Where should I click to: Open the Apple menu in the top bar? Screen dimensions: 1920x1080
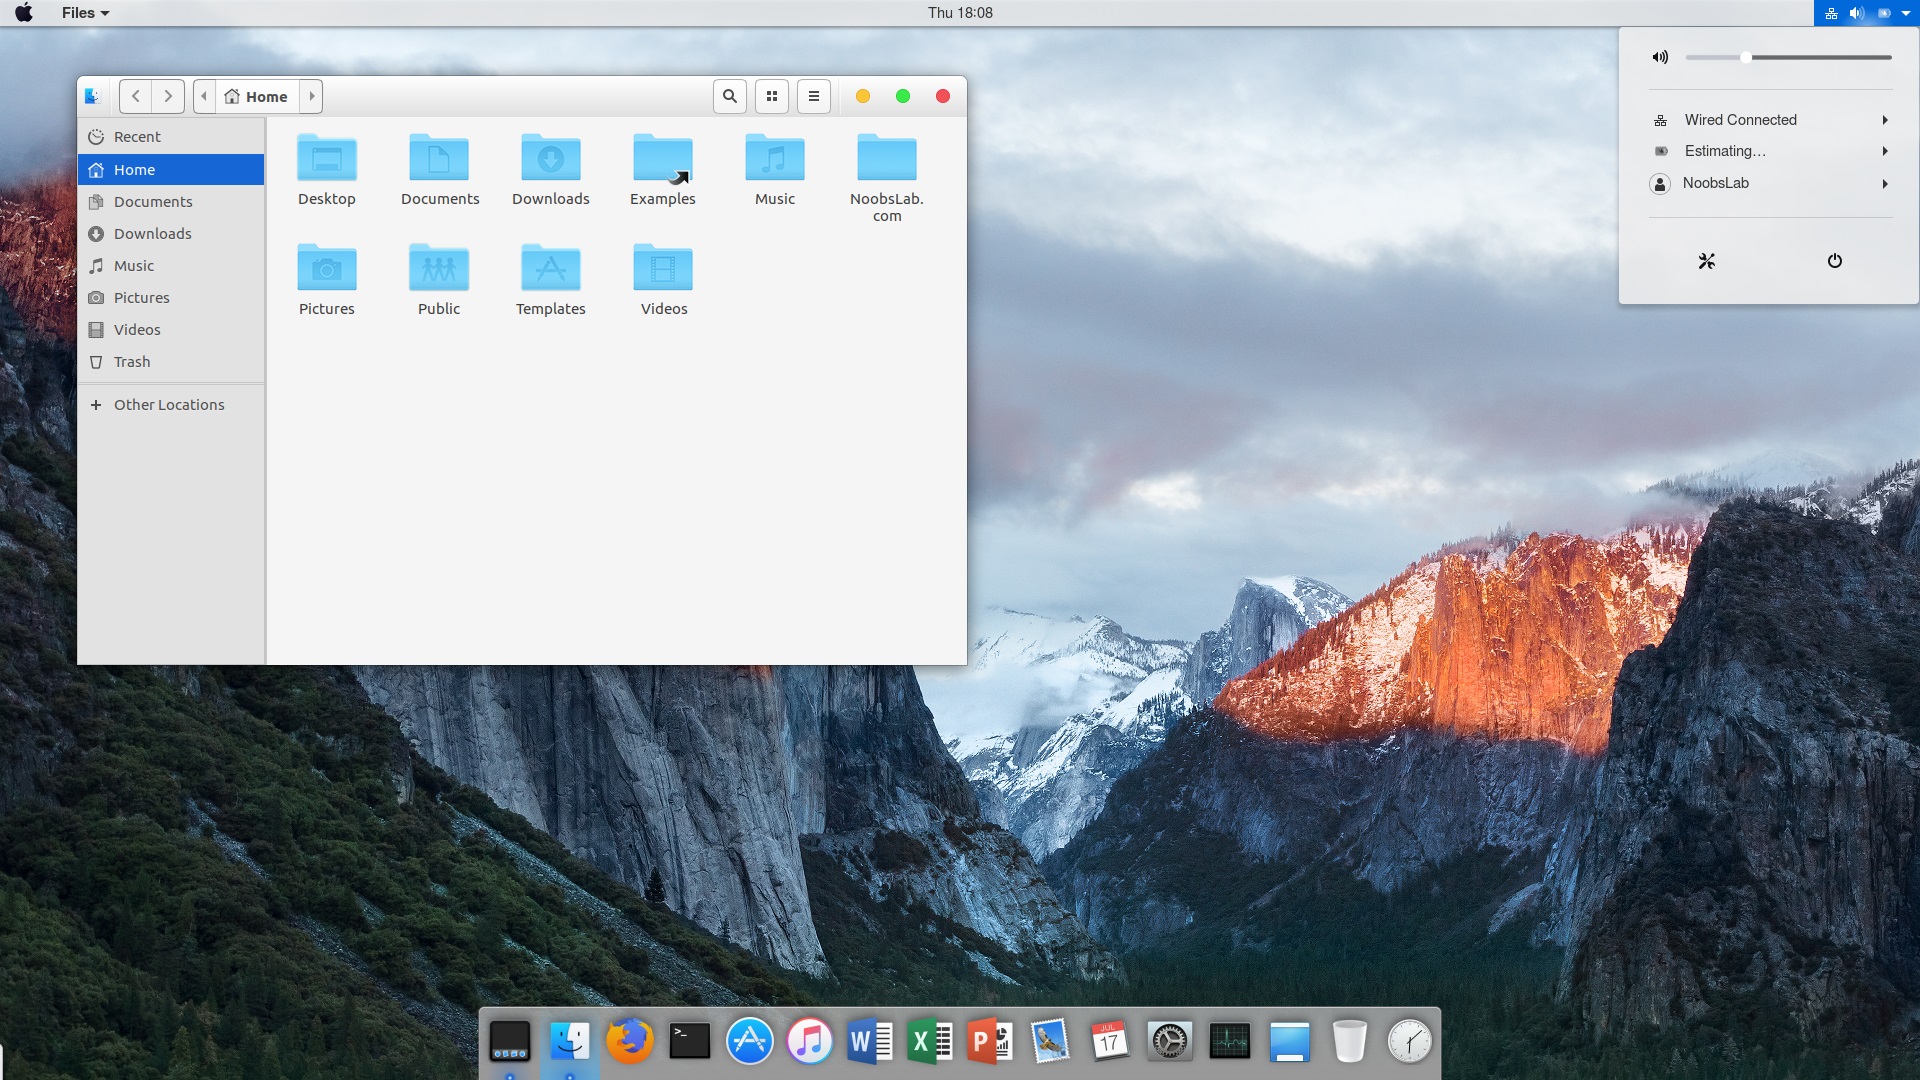click(x=22, y=13)
